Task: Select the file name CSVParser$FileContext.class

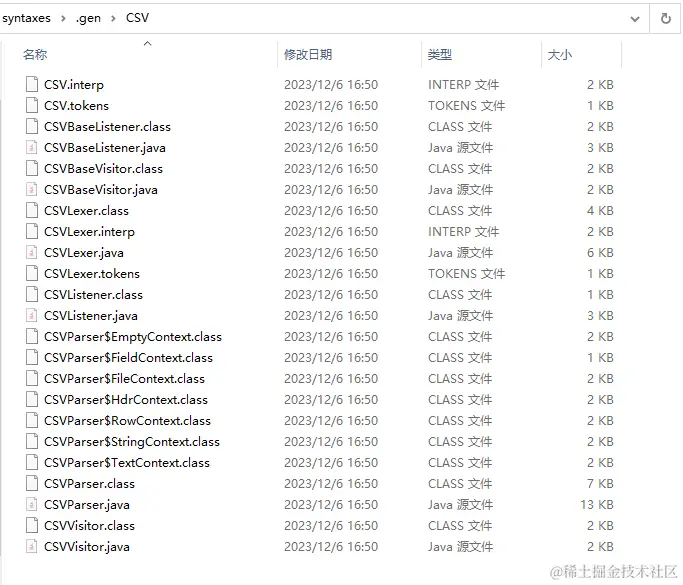Action: click(124, 379)
